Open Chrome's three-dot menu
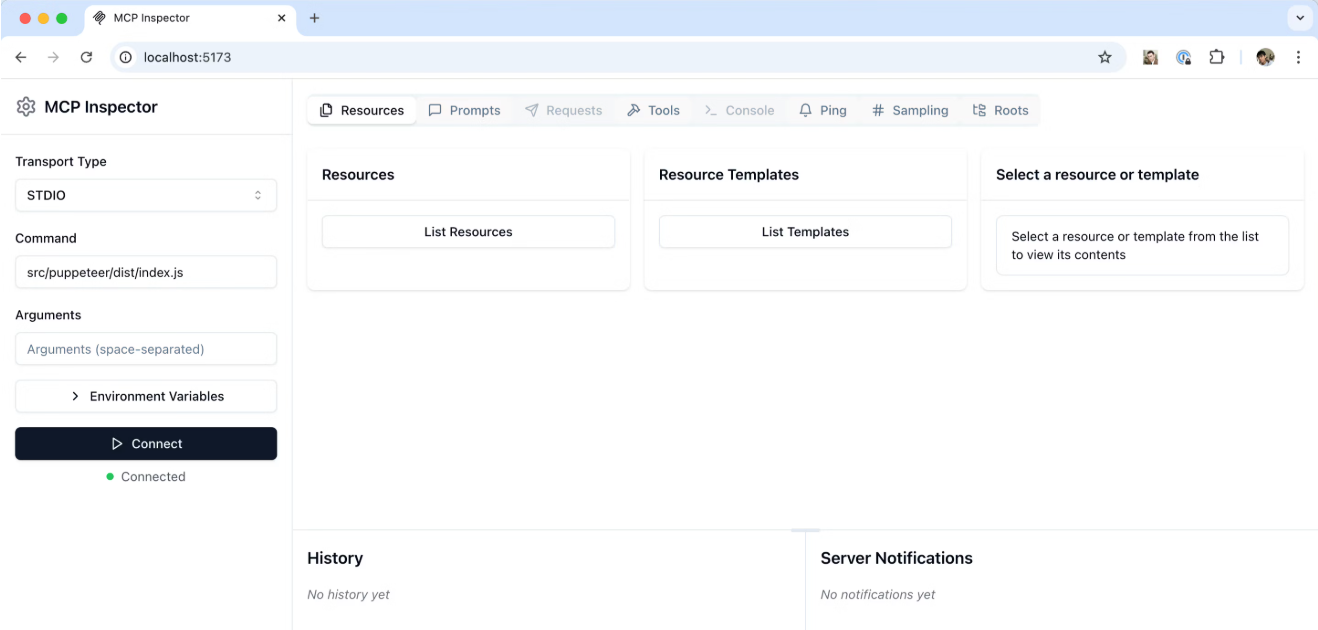 (1298, 57)
